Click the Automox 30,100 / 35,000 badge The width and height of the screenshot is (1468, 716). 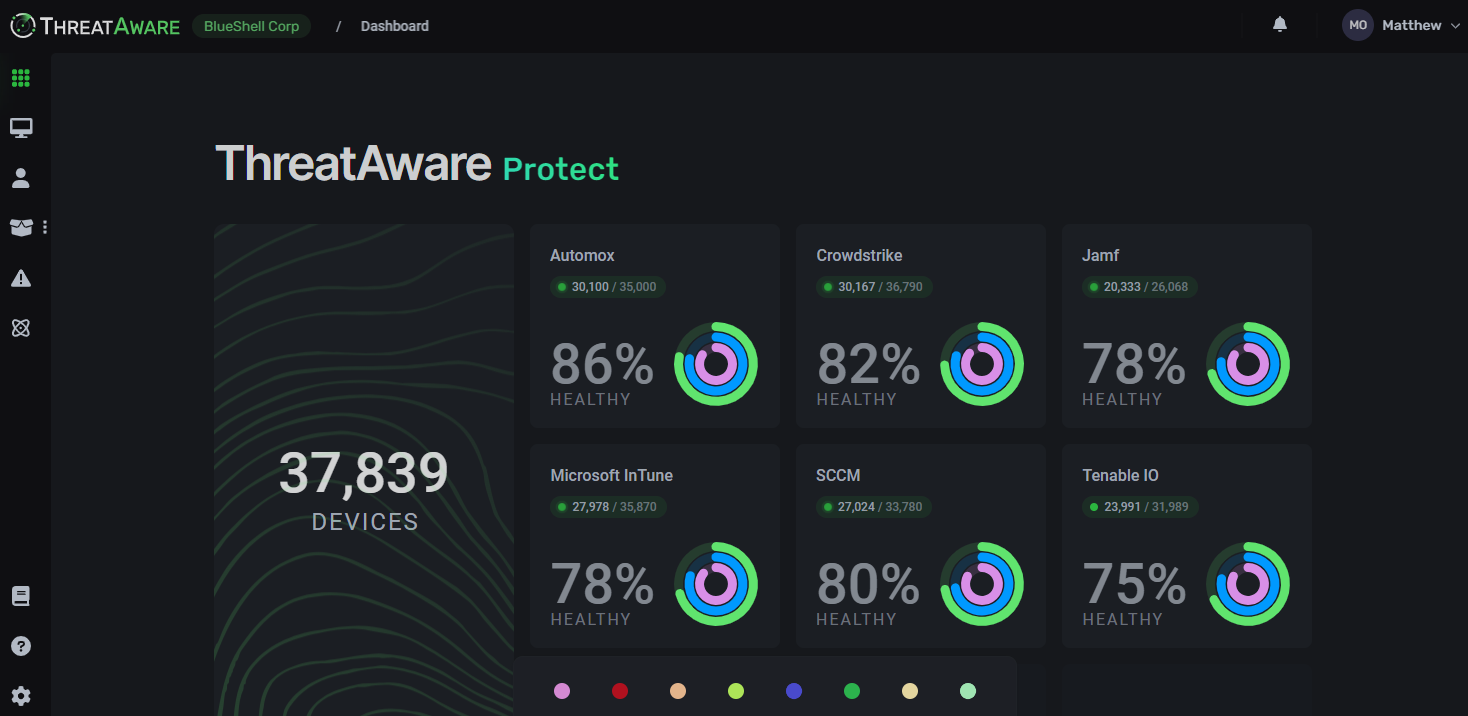click(608, 287)
